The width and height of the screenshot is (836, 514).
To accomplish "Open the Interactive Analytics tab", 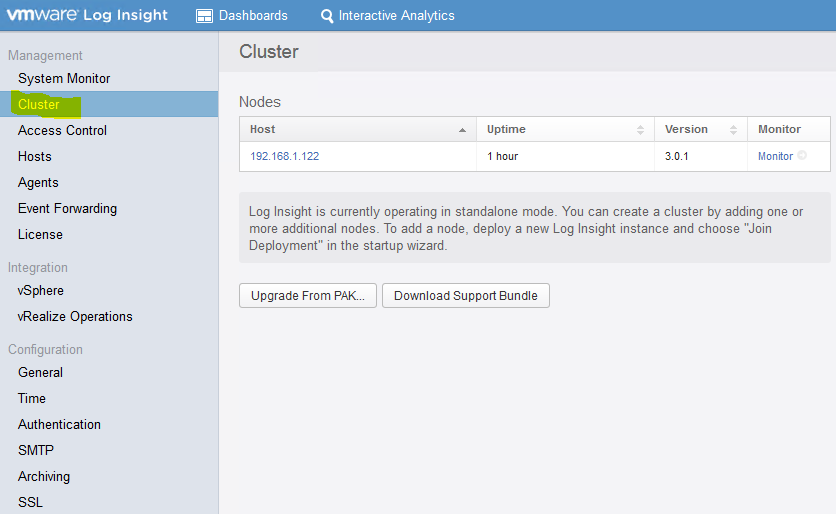I will pyautogui.click(x=388, y=15).
